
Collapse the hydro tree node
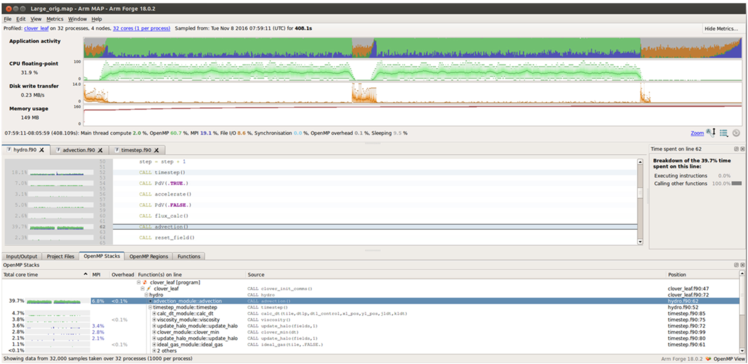pyautogui.click(x=146, y=295)
